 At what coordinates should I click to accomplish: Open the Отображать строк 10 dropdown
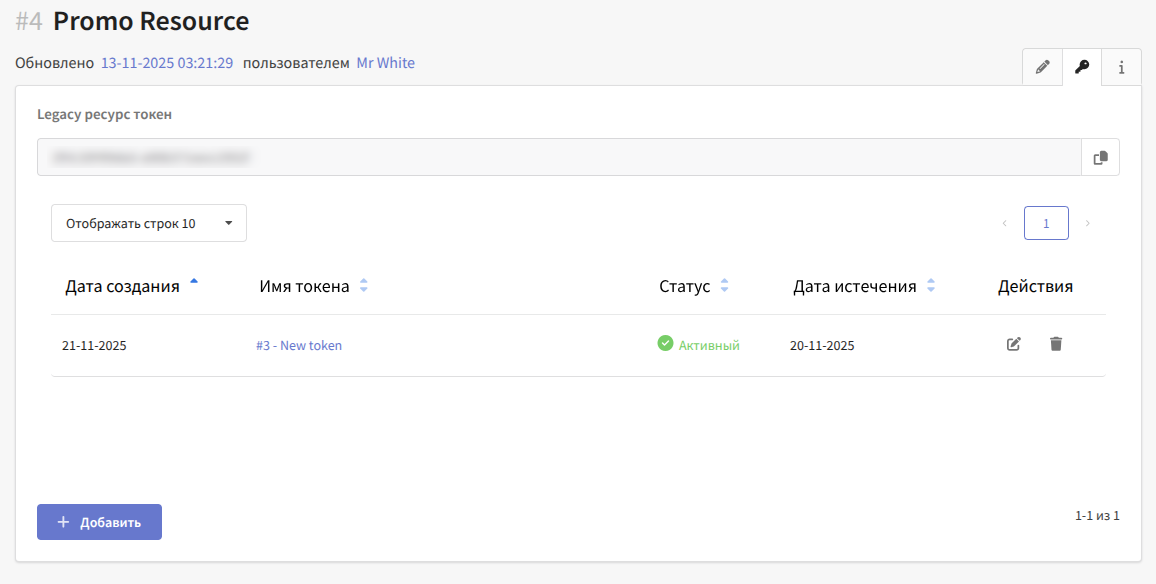click(x=149, y=223)
